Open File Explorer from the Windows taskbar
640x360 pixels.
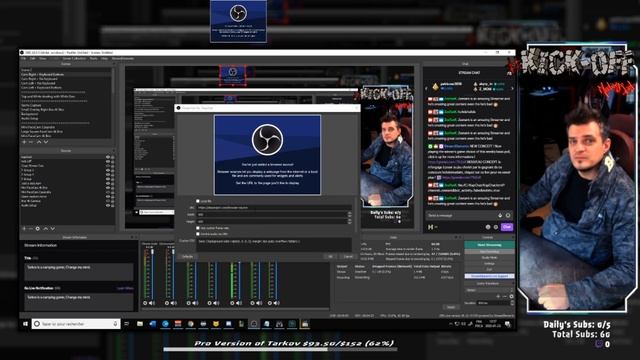tap(140, 324)
